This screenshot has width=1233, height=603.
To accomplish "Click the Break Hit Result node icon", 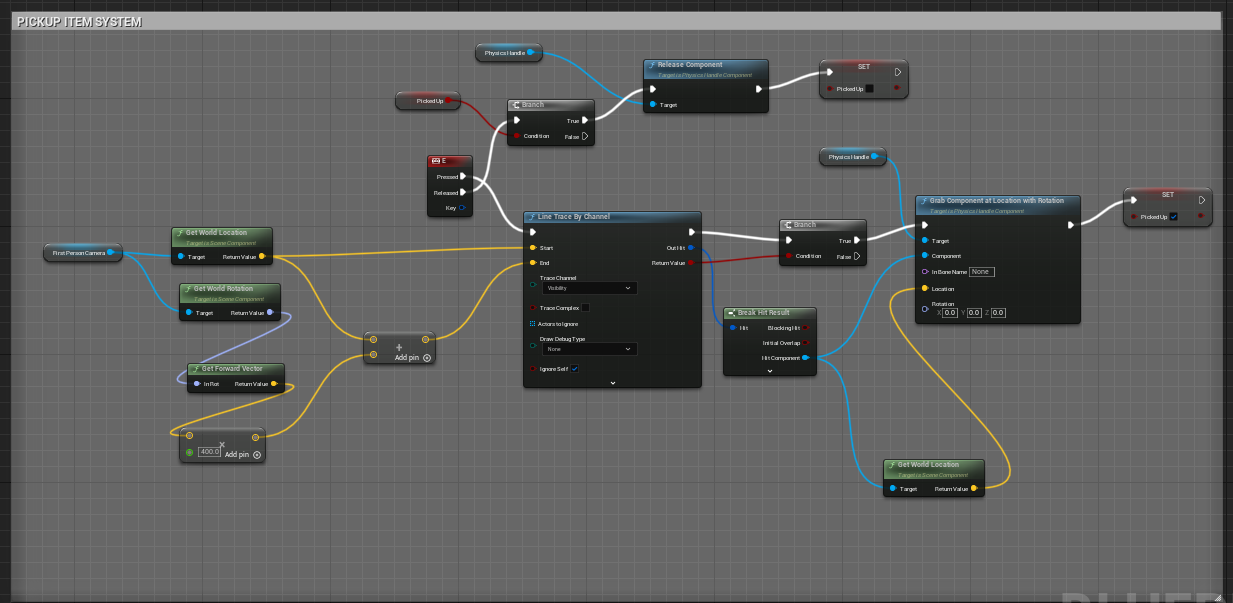I will tap(732, 313).
